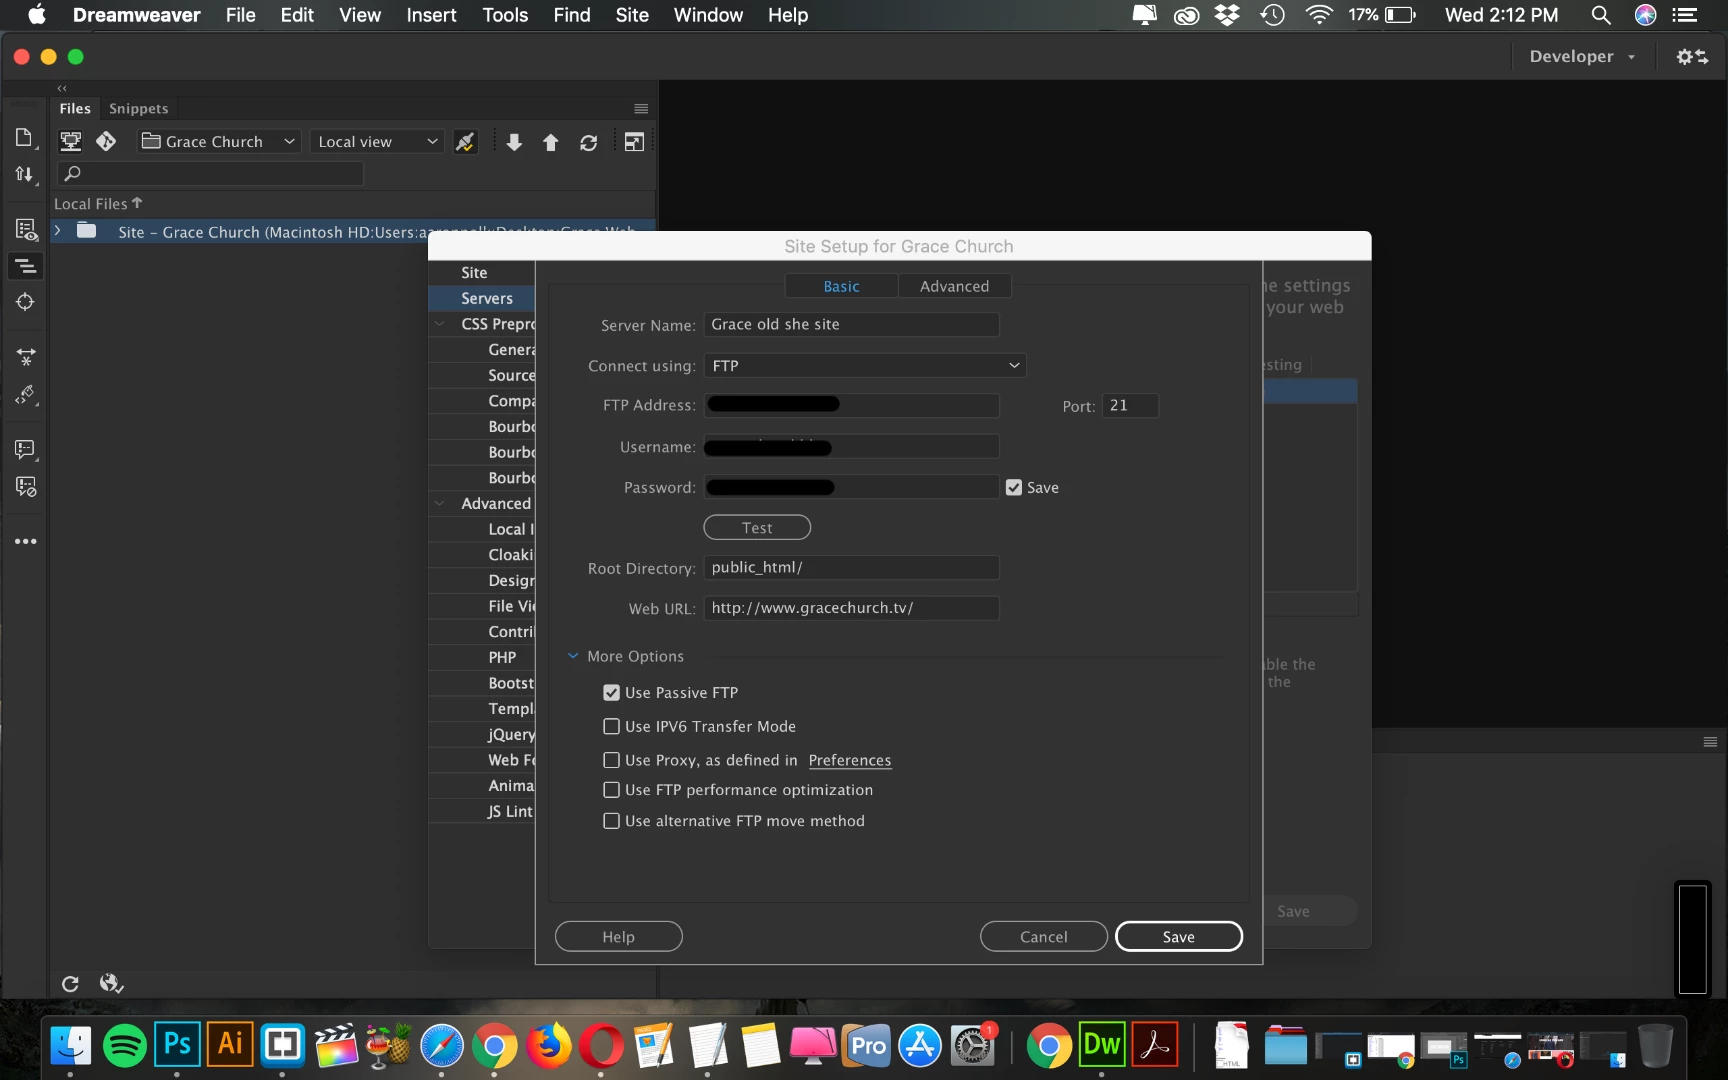Screen dimensions: 1728x1080
Task: Open the Local view dropdown
Action: [x=376, y=142]
